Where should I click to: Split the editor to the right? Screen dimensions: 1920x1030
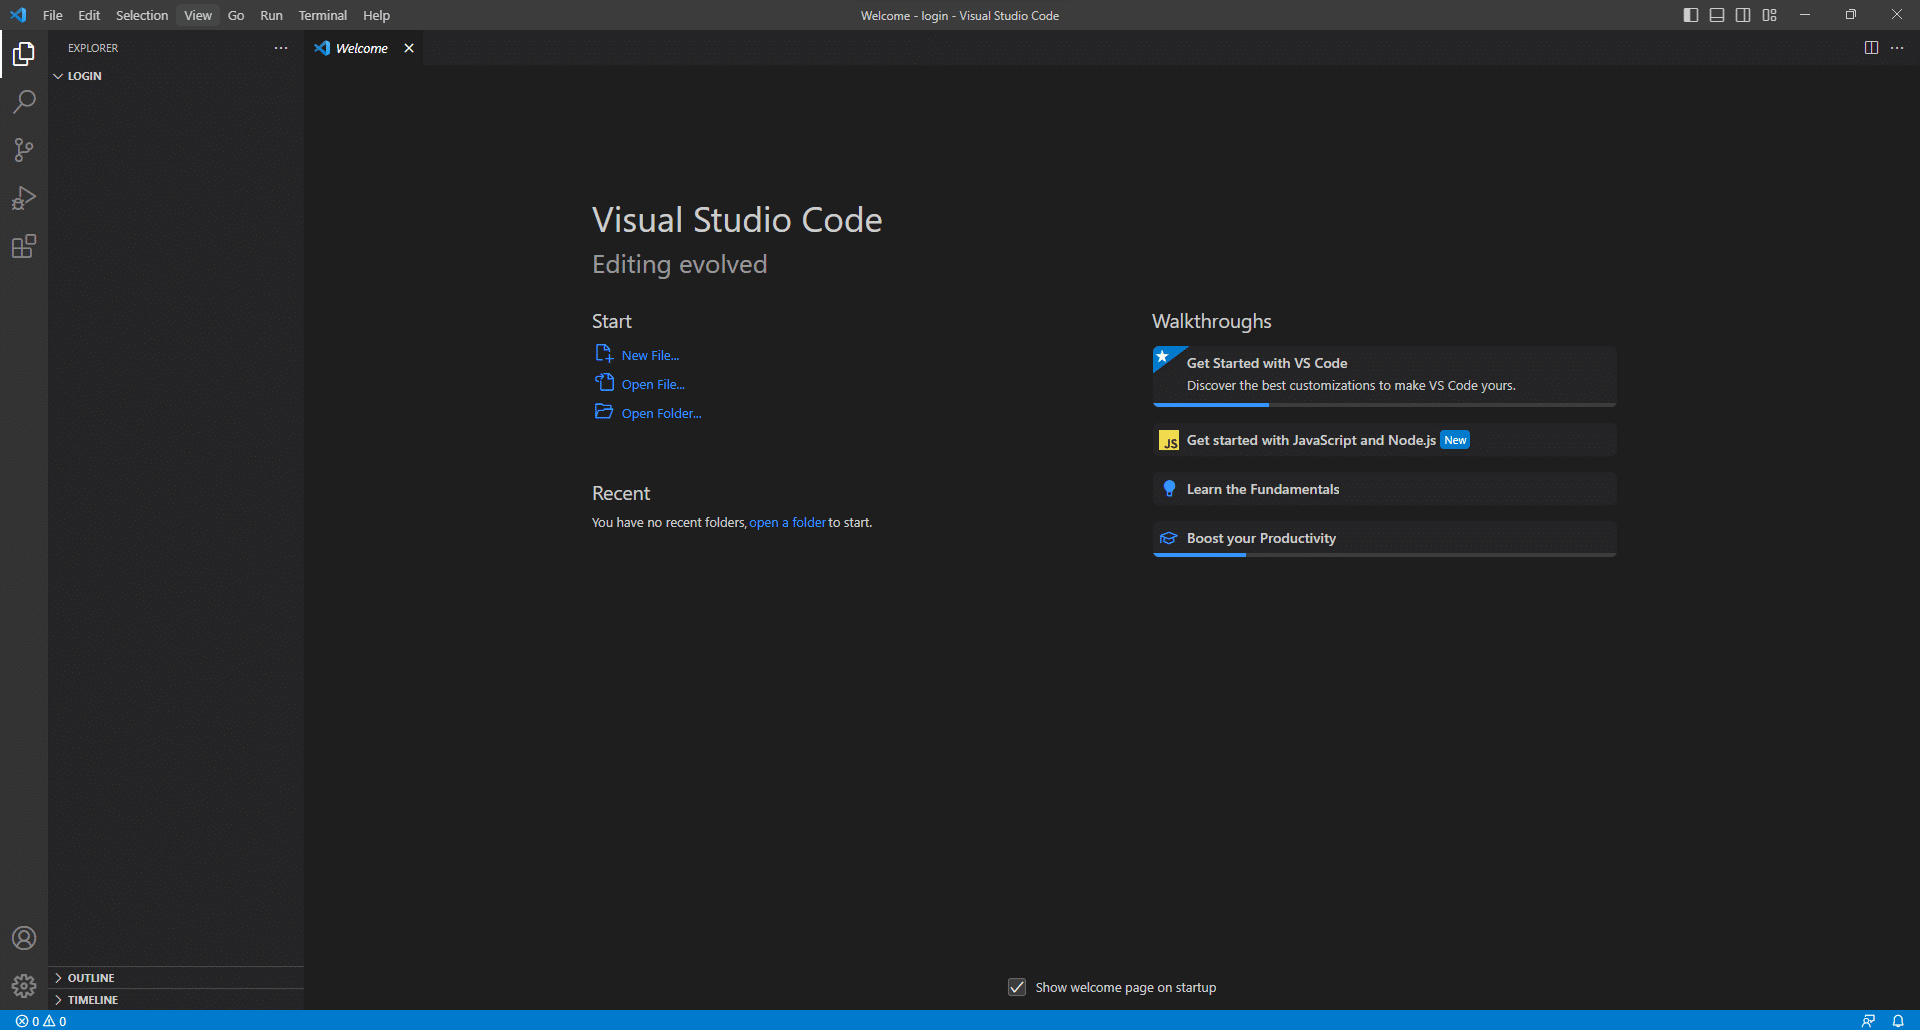point(1871,48)
